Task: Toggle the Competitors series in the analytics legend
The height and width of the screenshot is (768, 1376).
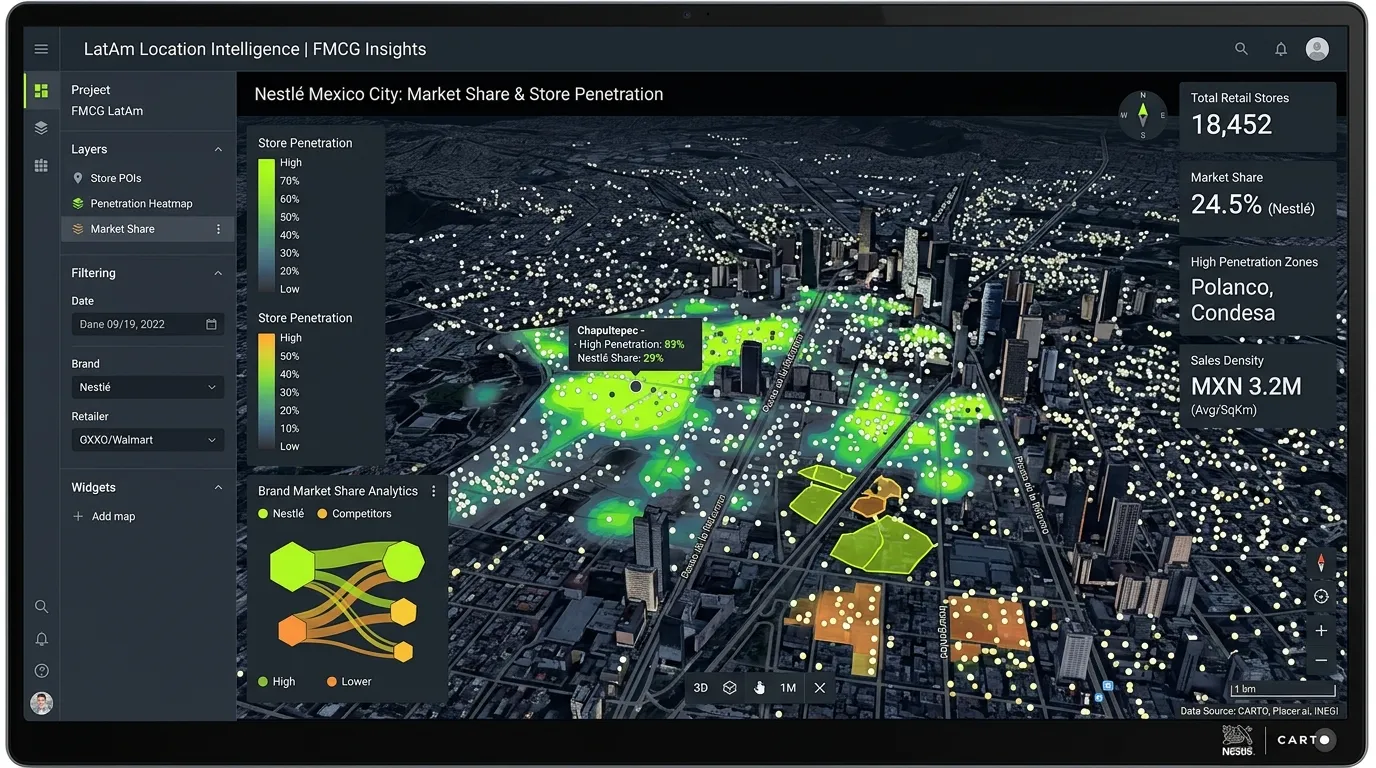Action: pyautogui.click(x=354, y=514)
